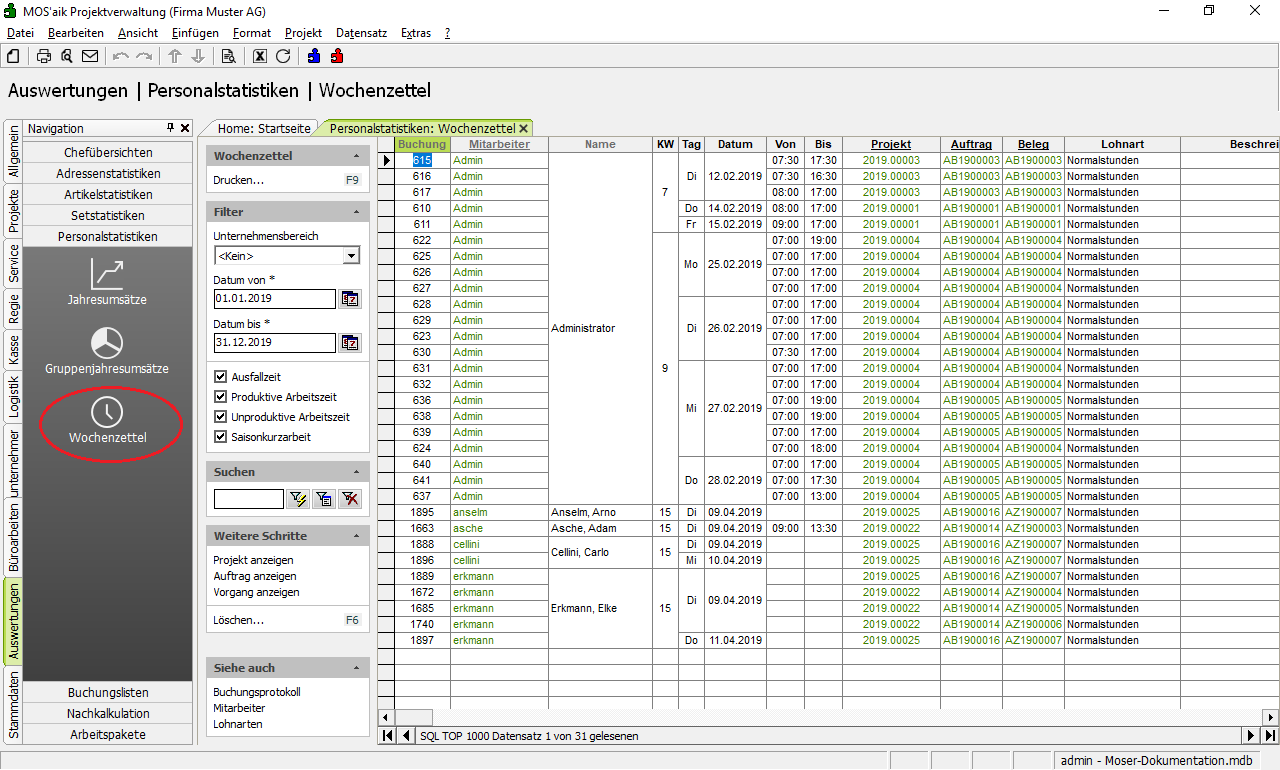Viewport: 1280px width, 770px height.
Task: Click the search input field under Suchen
Action: coord(248,499)
